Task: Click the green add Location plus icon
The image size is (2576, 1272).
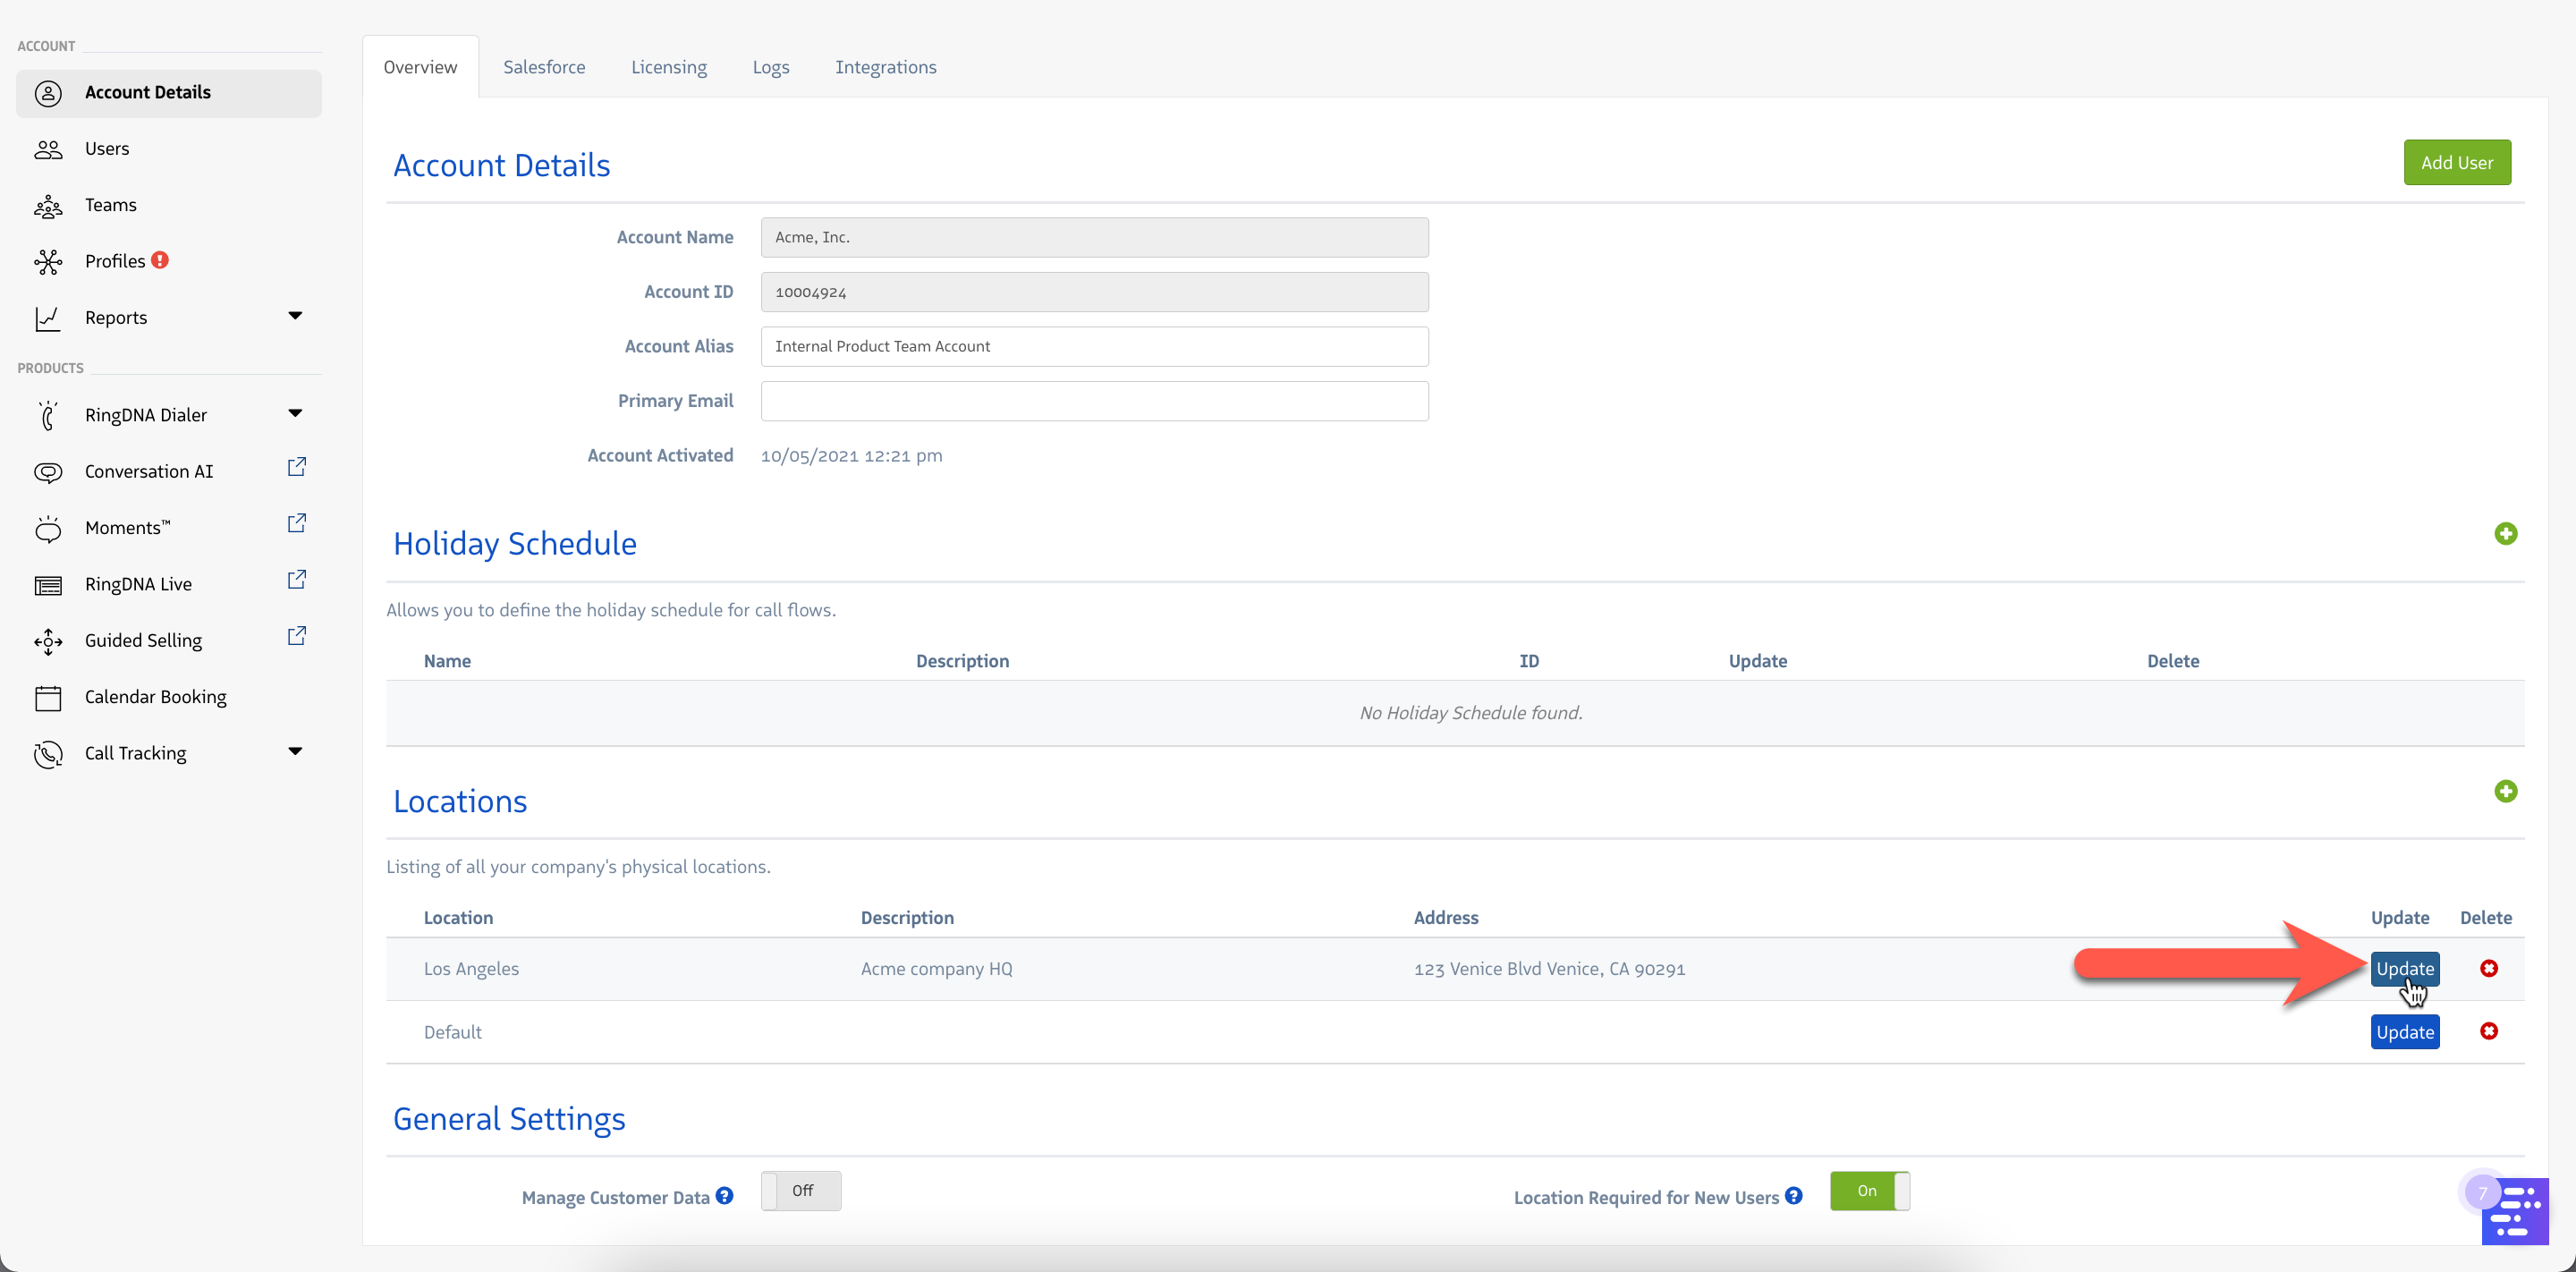Action: coord(2505,792)
